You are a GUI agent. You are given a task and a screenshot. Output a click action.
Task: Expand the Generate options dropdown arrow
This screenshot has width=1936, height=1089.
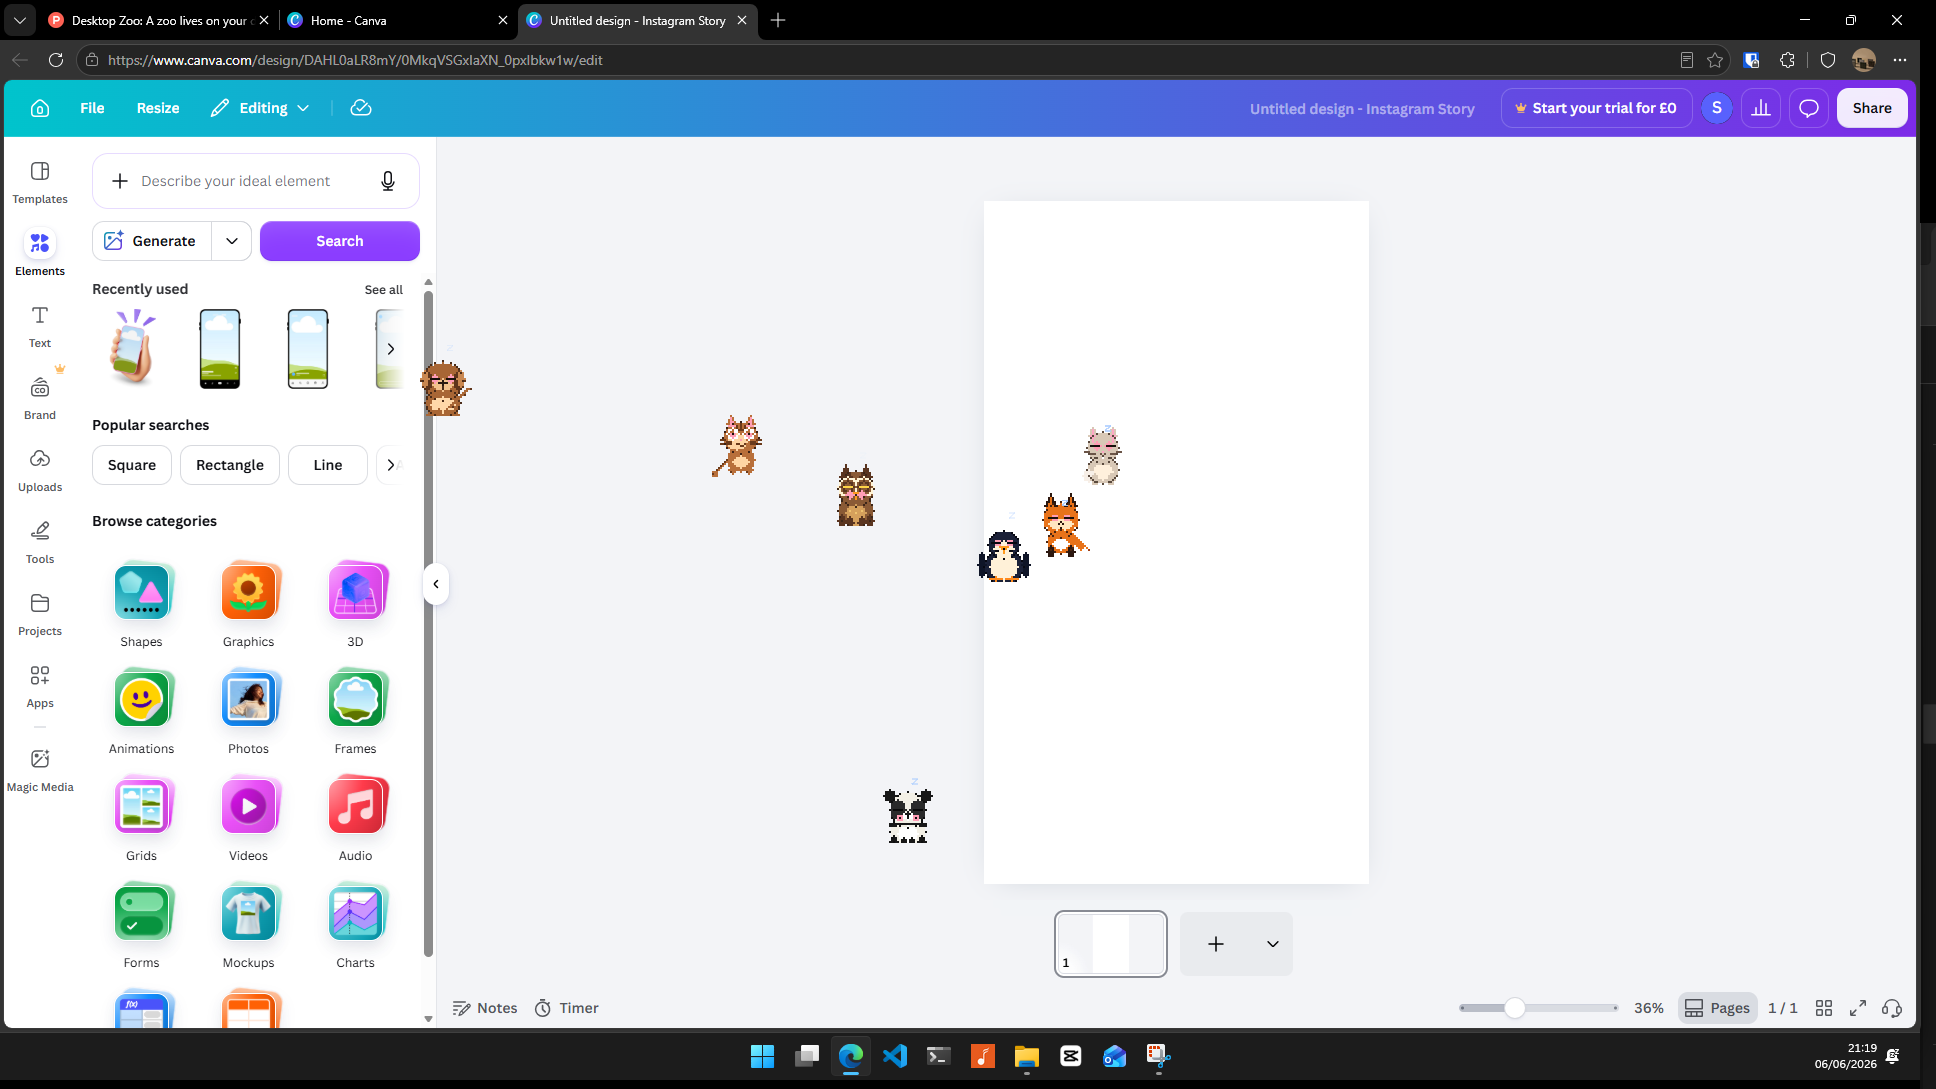point(232,241)
